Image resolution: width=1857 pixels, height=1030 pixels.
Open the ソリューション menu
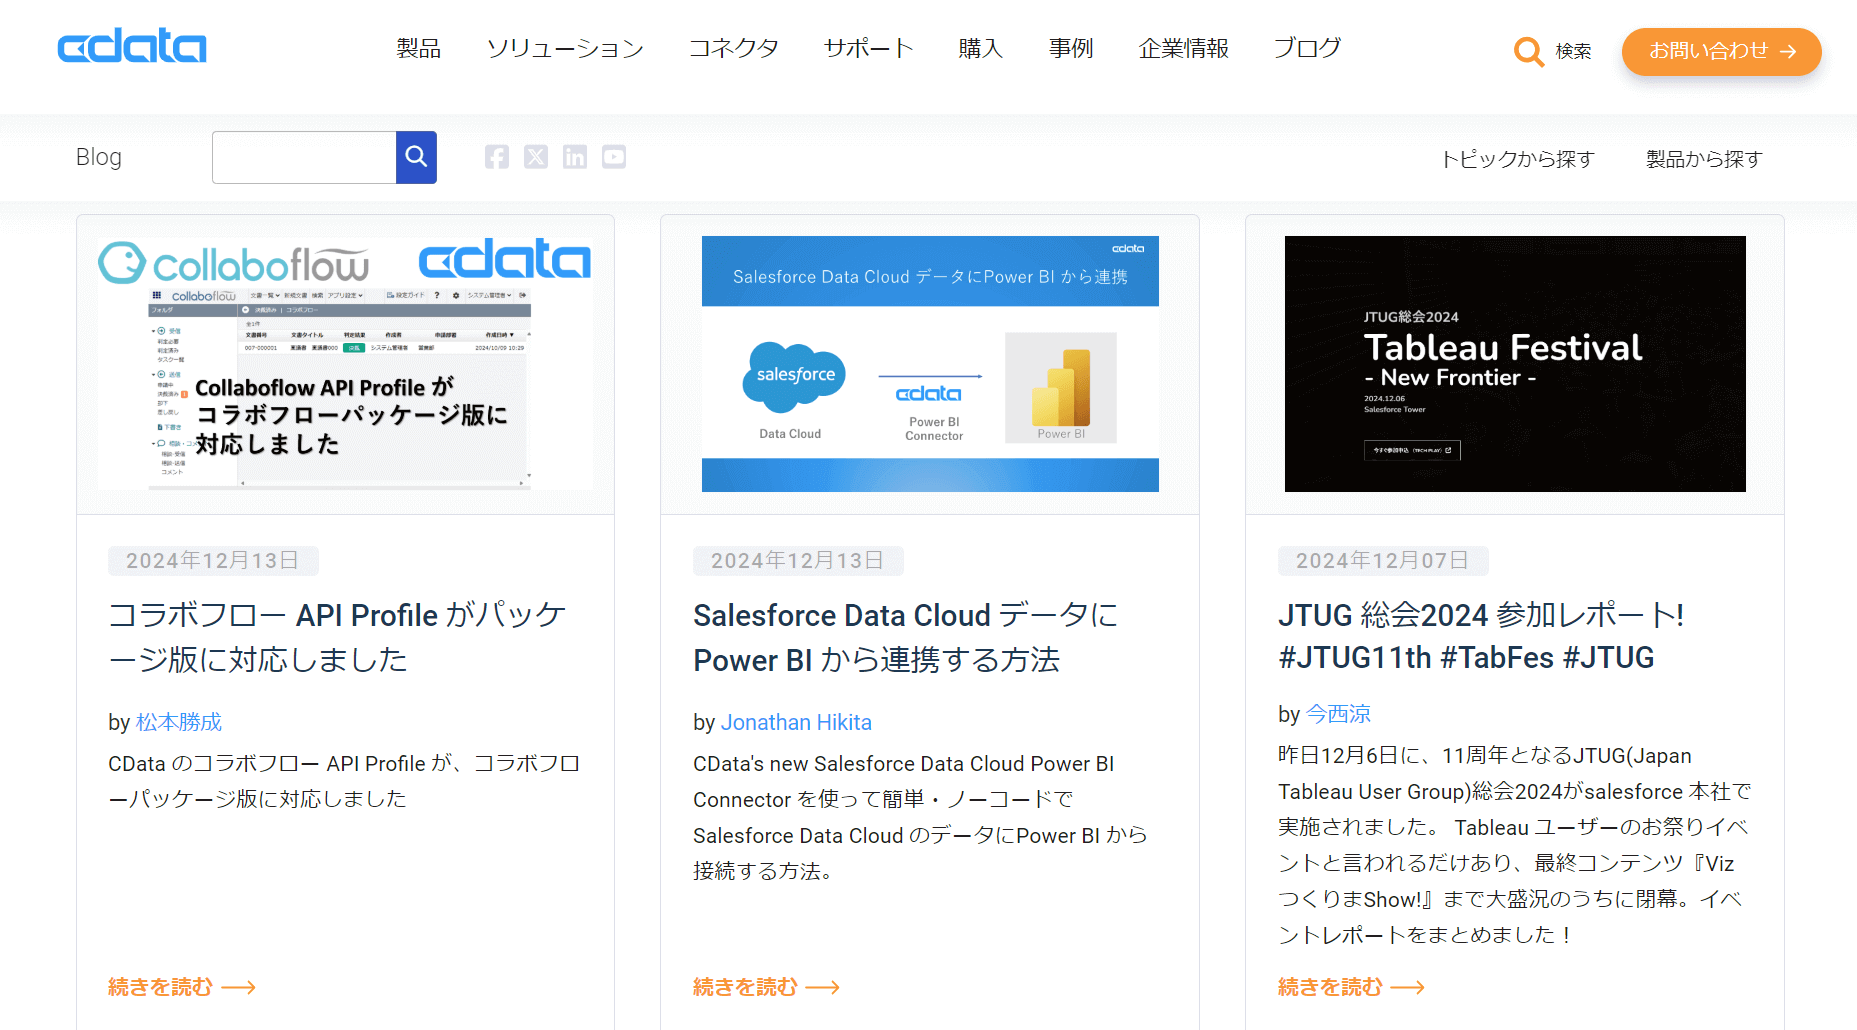[x=565, y=48]
